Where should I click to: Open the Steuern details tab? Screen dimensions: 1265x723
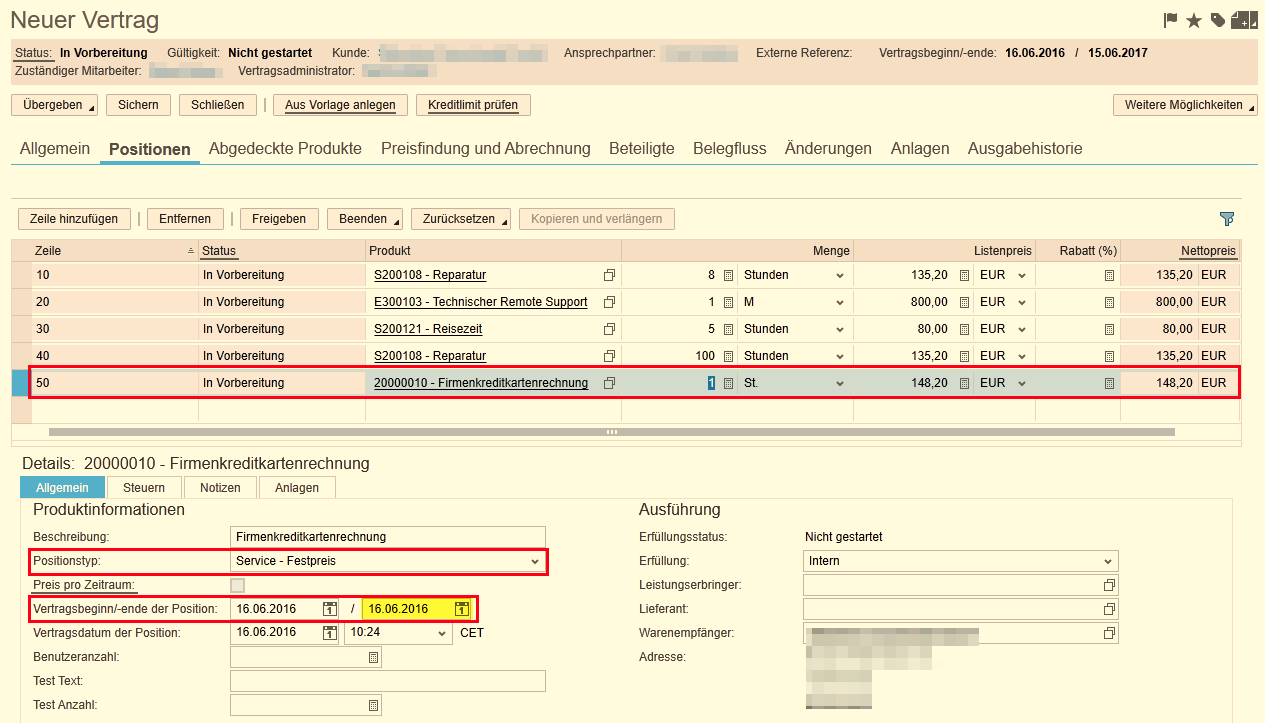pyautogui.click(x=144, y=488)
